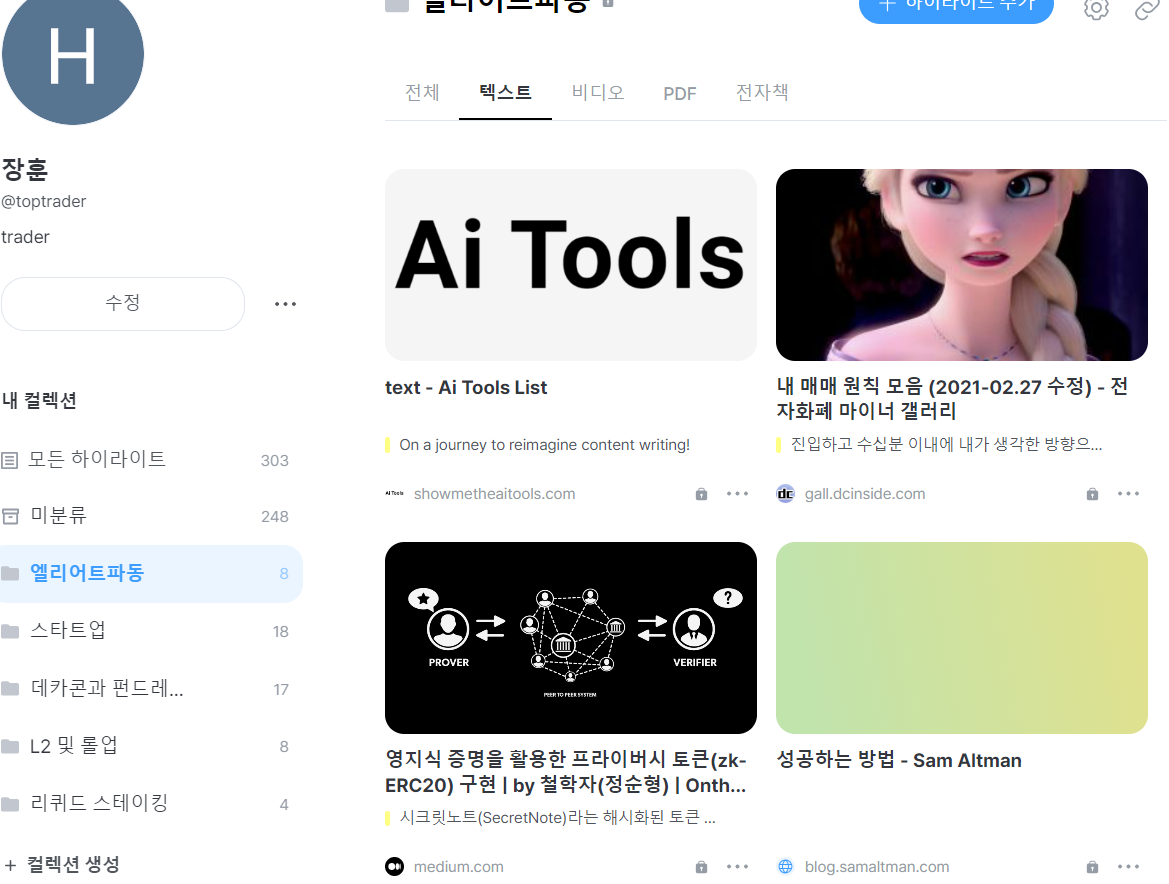1169x884 pixels.
Task: Click the Prover Verifier diagram thumbnail
Action: point(570,638)
